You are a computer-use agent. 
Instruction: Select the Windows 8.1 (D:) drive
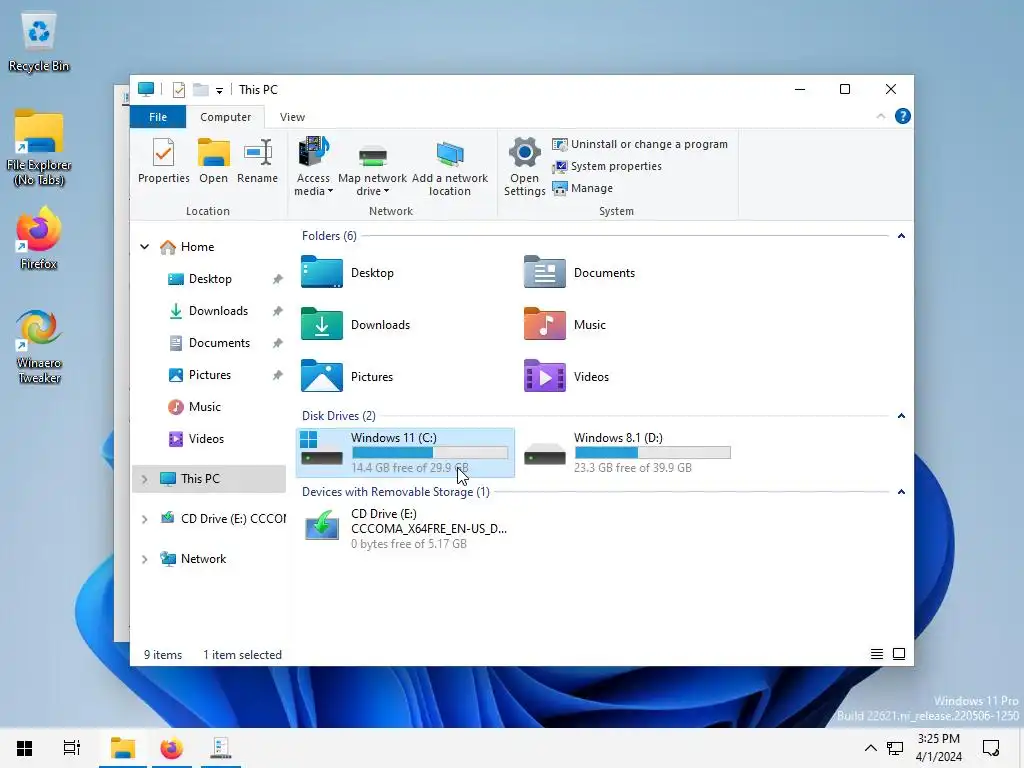(628, 453)
